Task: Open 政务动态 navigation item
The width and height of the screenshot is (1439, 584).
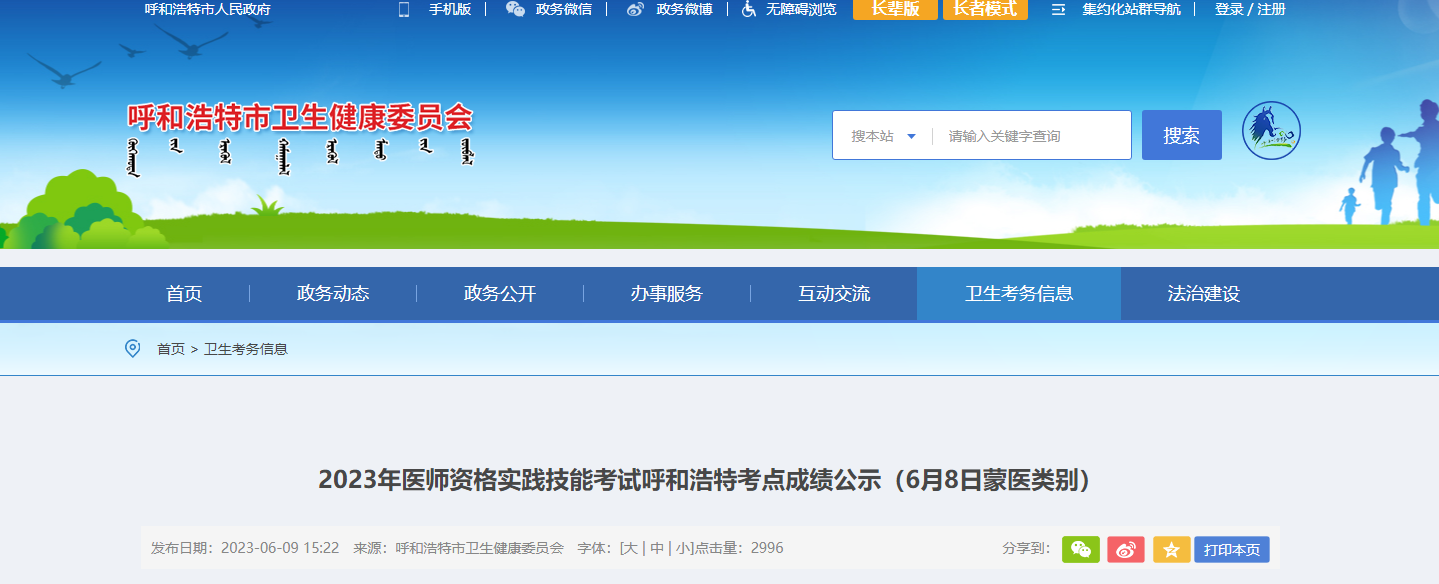Action: 333,294
